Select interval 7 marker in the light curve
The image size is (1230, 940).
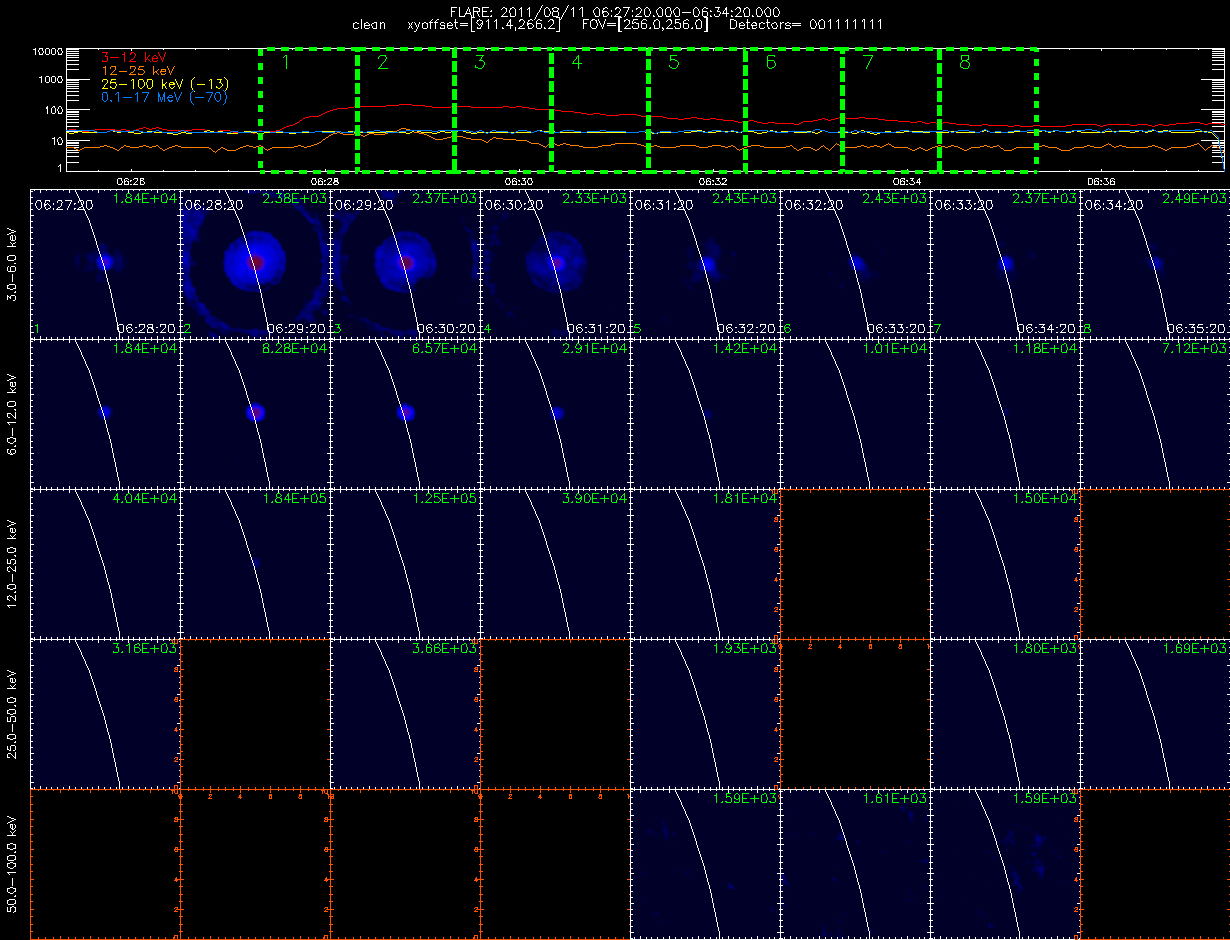click(x=867, y=63)
